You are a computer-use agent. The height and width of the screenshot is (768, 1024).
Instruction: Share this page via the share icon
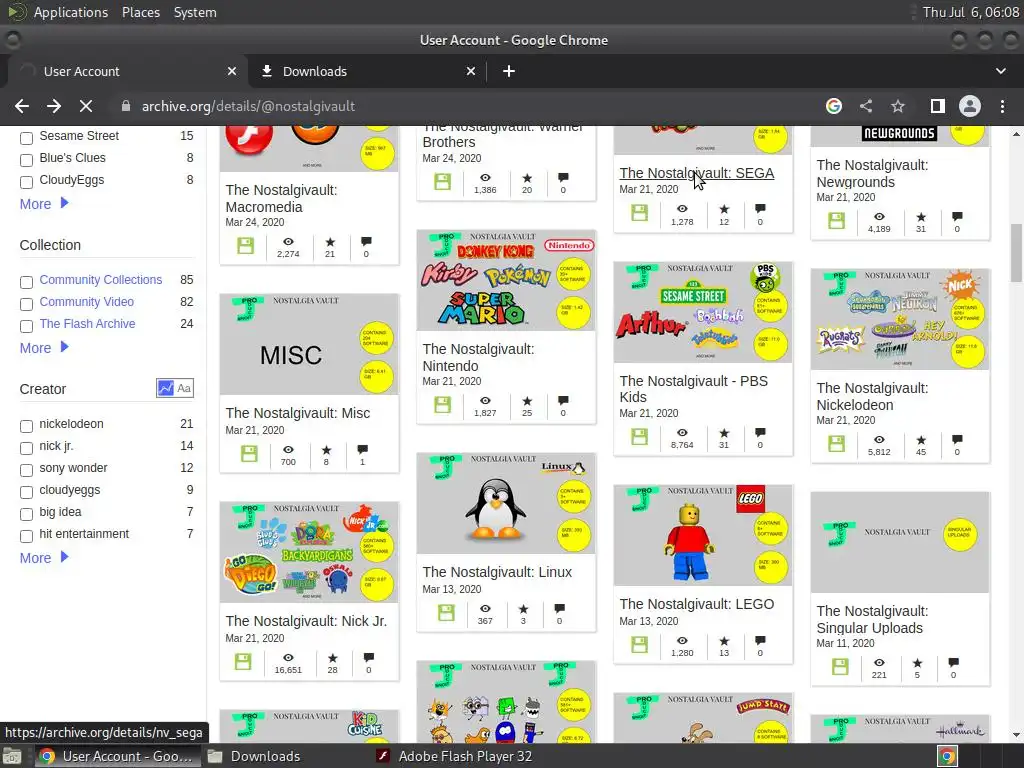(x=865, y=106)
